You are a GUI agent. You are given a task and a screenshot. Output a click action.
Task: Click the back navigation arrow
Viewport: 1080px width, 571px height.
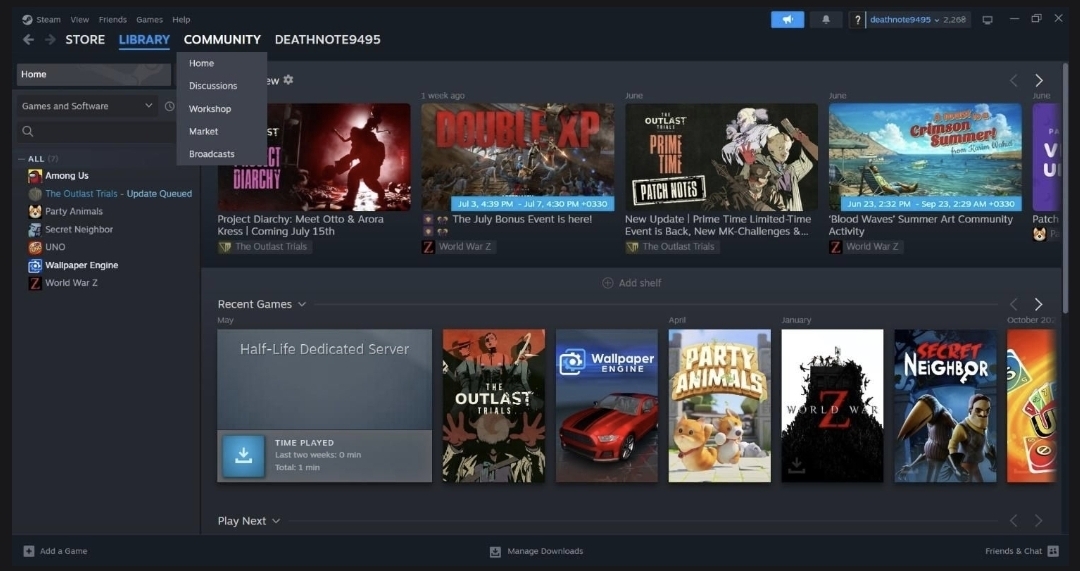pyautogui.click(x=28, y=39)
